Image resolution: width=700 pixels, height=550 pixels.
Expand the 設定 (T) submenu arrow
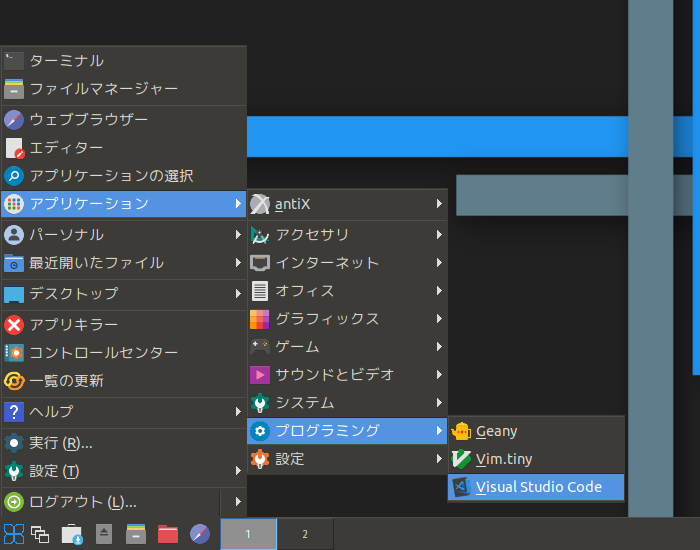point(238,471)
